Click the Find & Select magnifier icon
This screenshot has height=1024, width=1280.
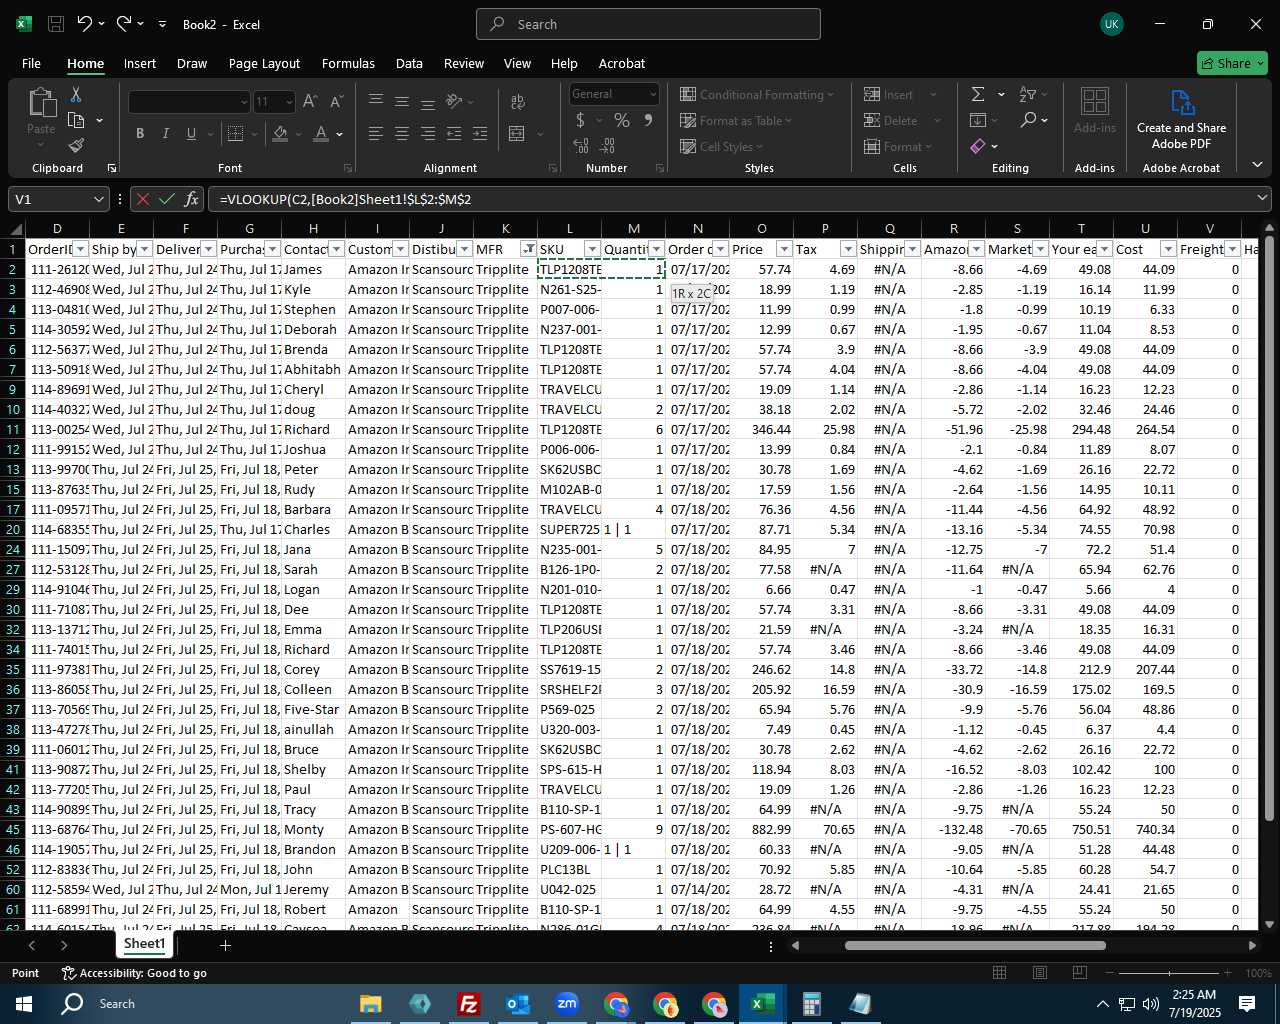tap(1028, 120)
